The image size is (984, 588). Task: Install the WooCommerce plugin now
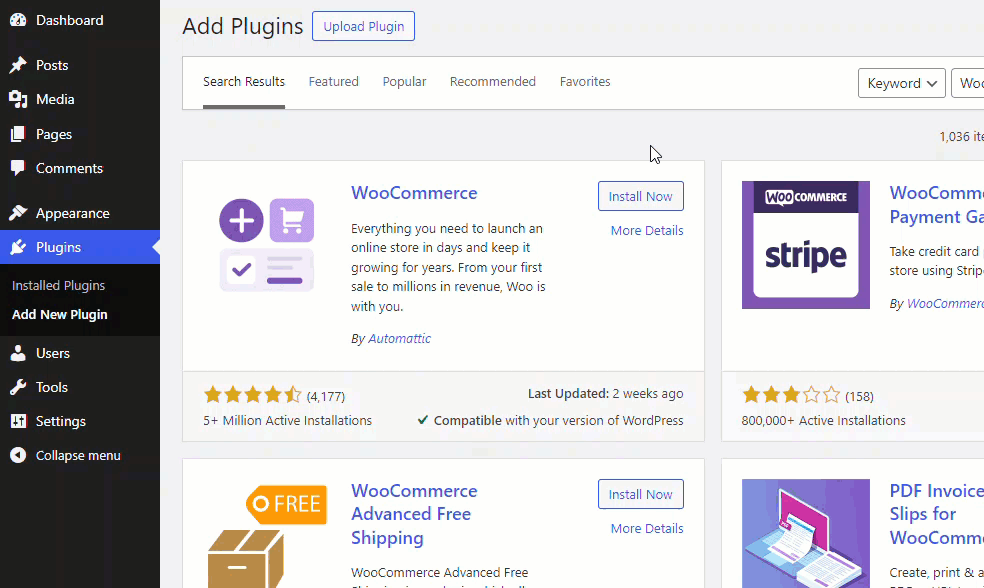pos(641,196)
